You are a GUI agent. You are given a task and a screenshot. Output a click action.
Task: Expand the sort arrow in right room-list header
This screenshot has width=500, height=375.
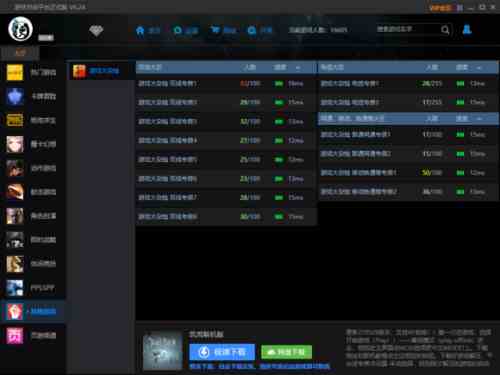pos(479,68)
